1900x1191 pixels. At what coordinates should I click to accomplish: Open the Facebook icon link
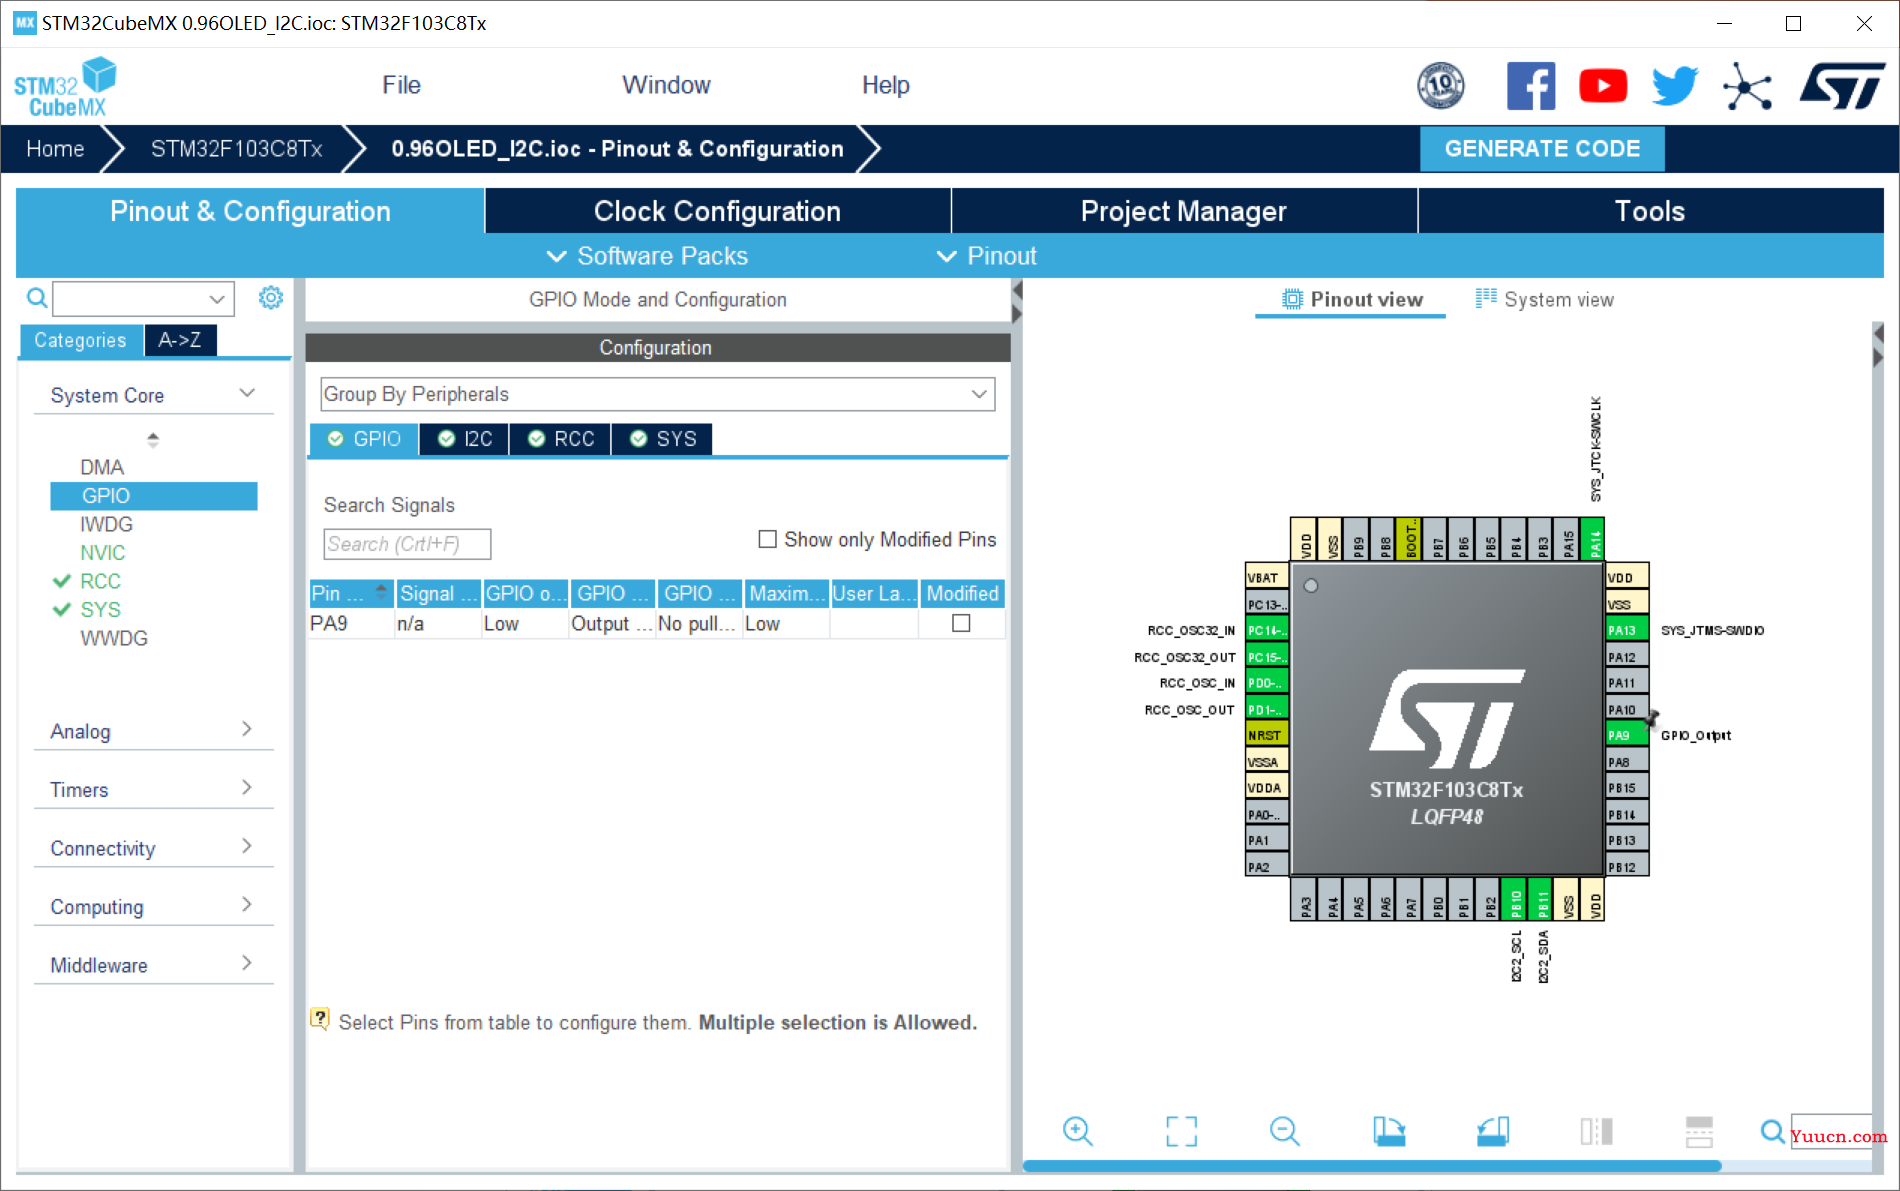click(1531, 85)
